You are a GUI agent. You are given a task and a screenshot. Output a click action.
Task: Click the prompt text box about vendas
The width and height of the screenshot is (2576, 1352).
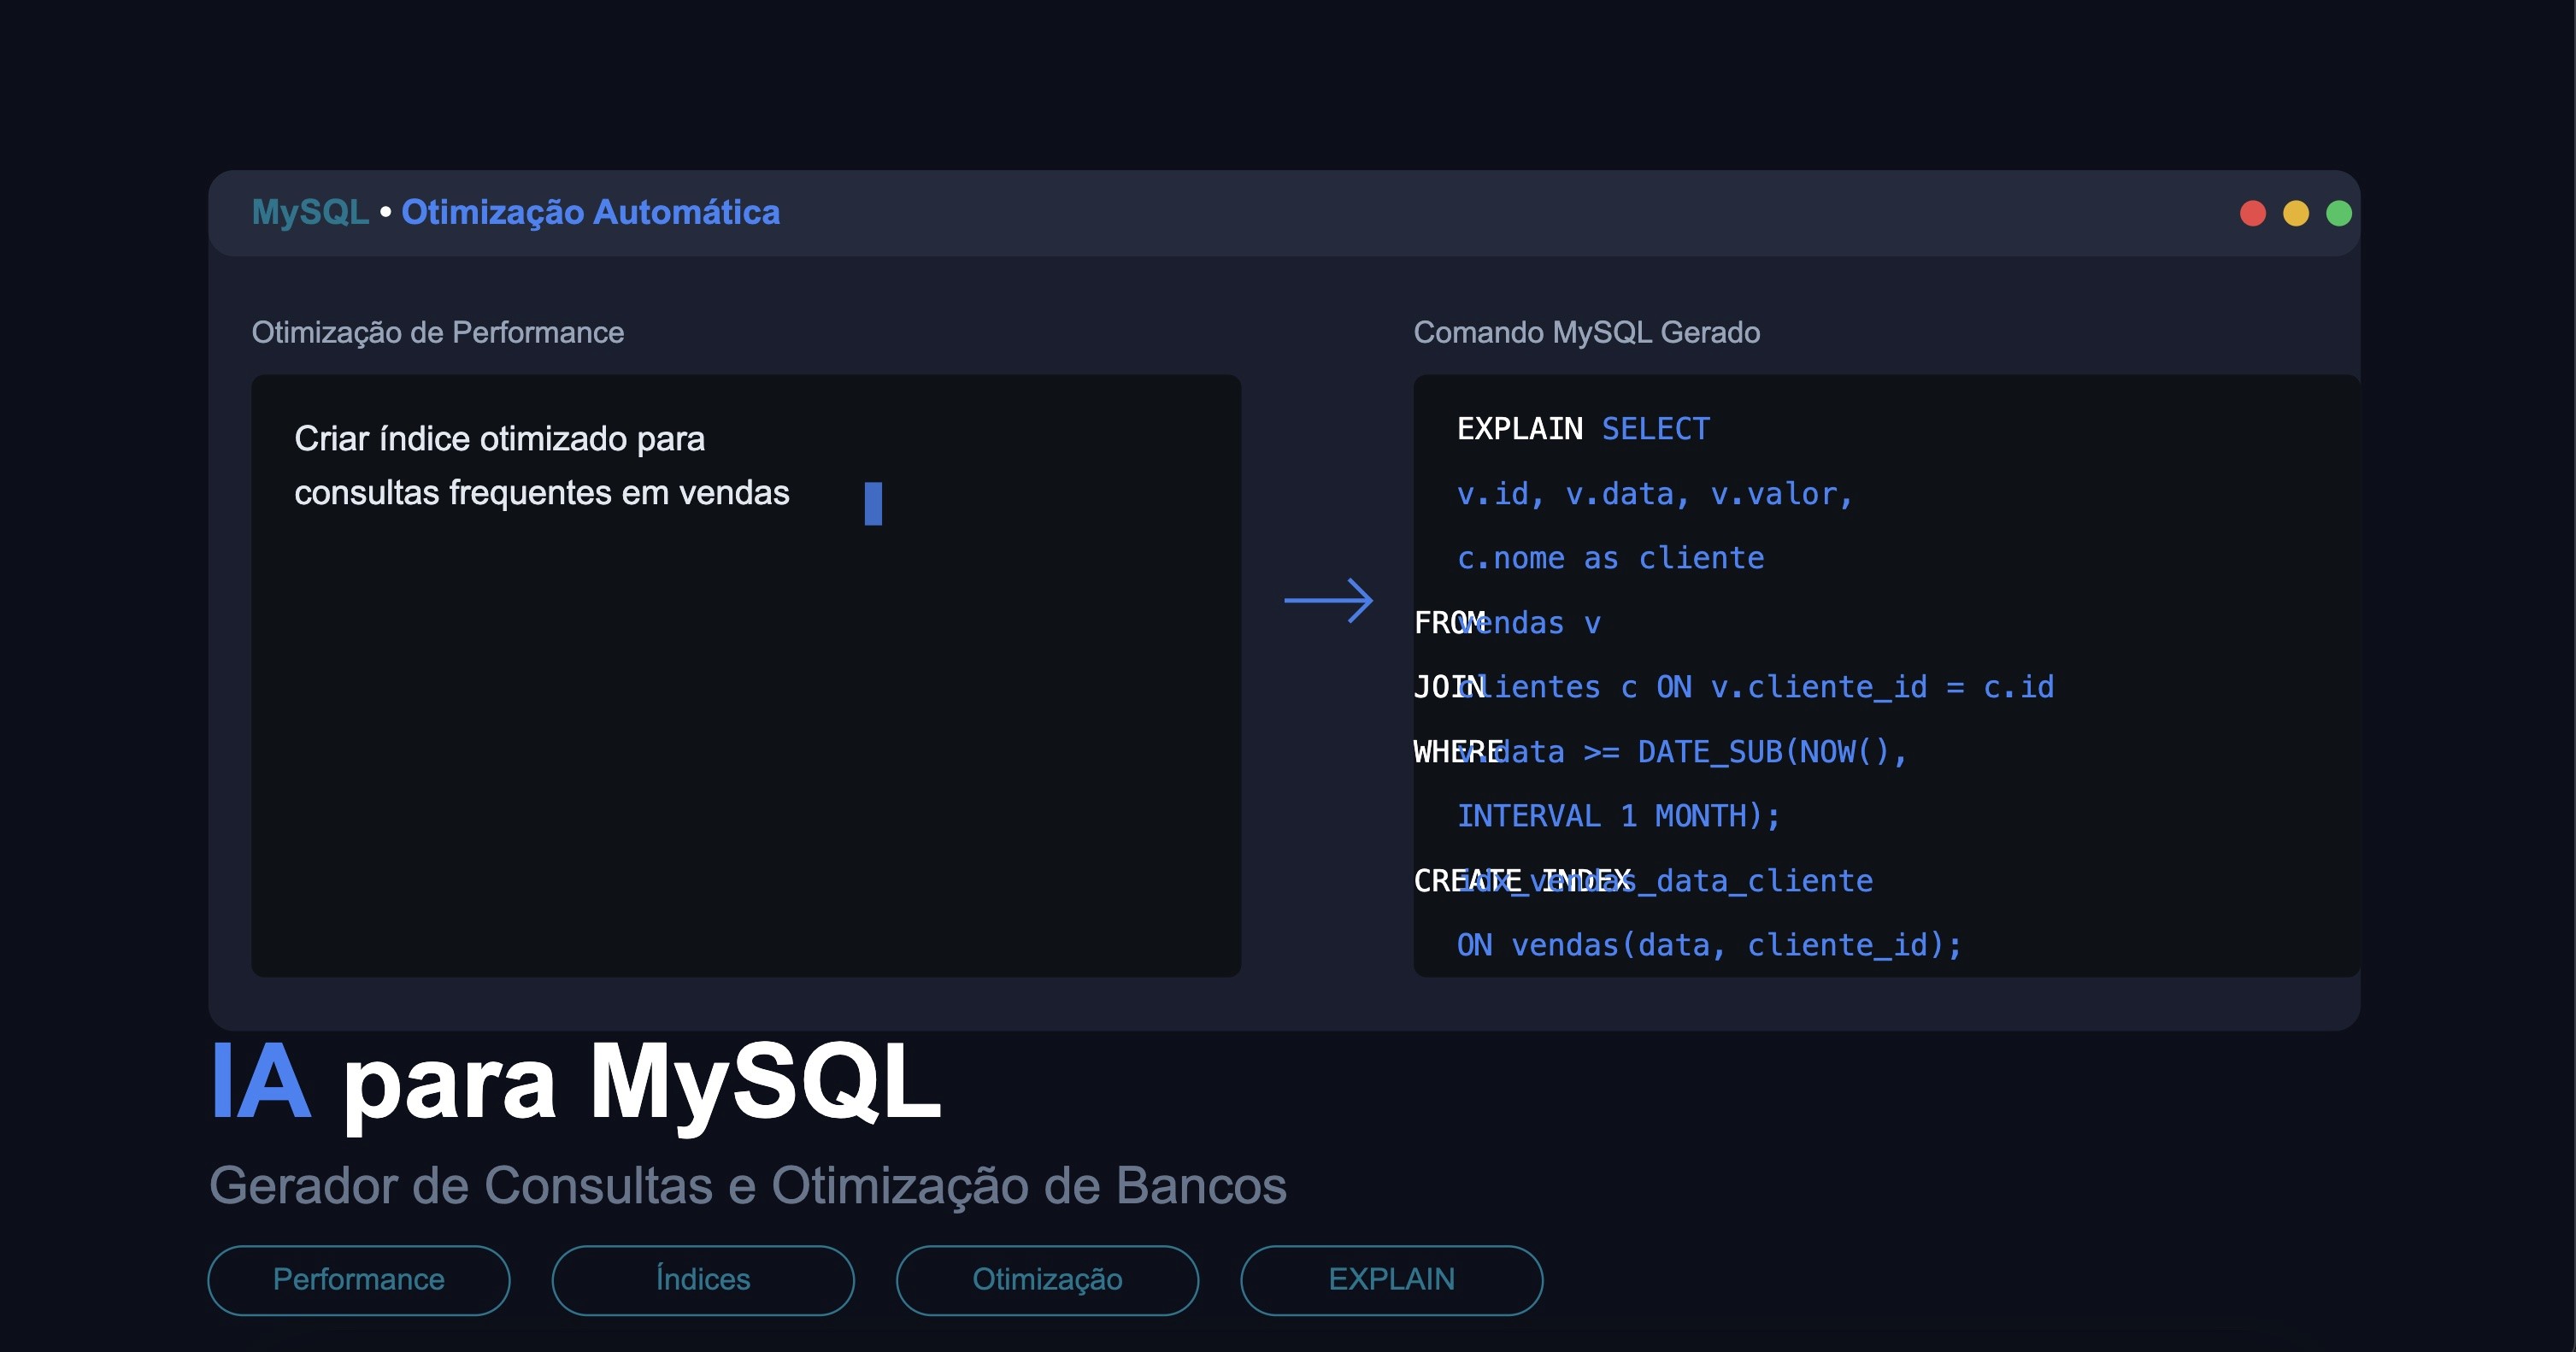pos(746,675)
